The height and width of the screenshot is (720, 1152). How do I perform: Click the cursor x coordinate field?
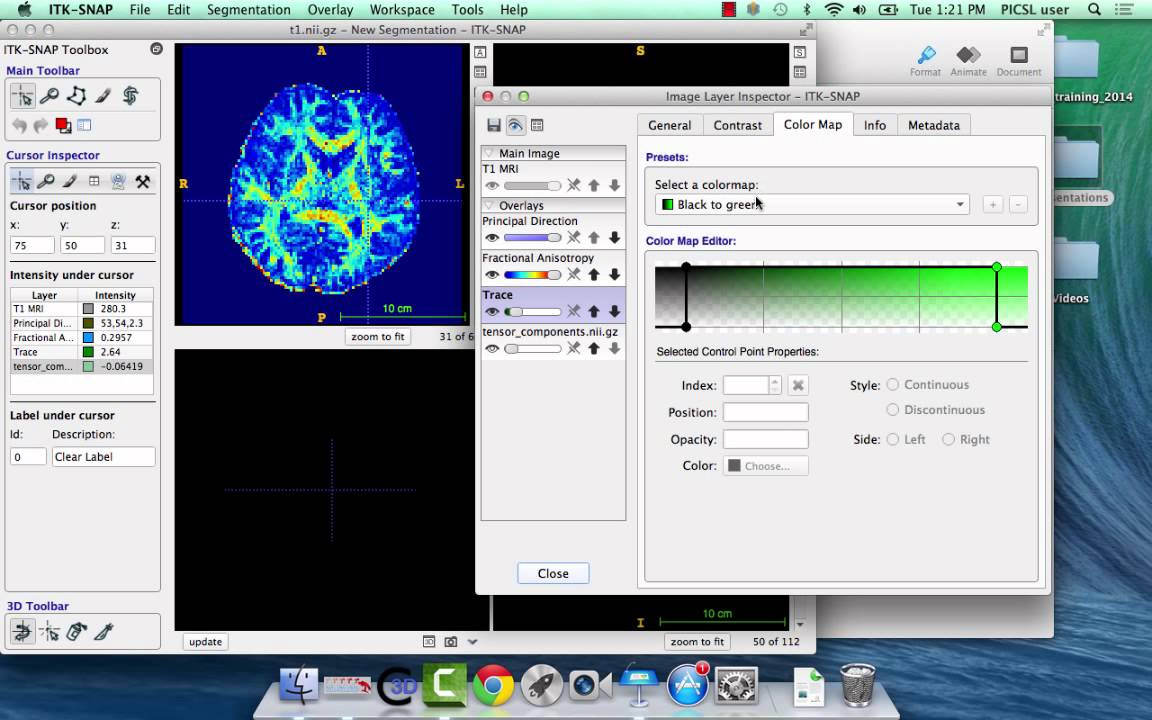[32, 245]
